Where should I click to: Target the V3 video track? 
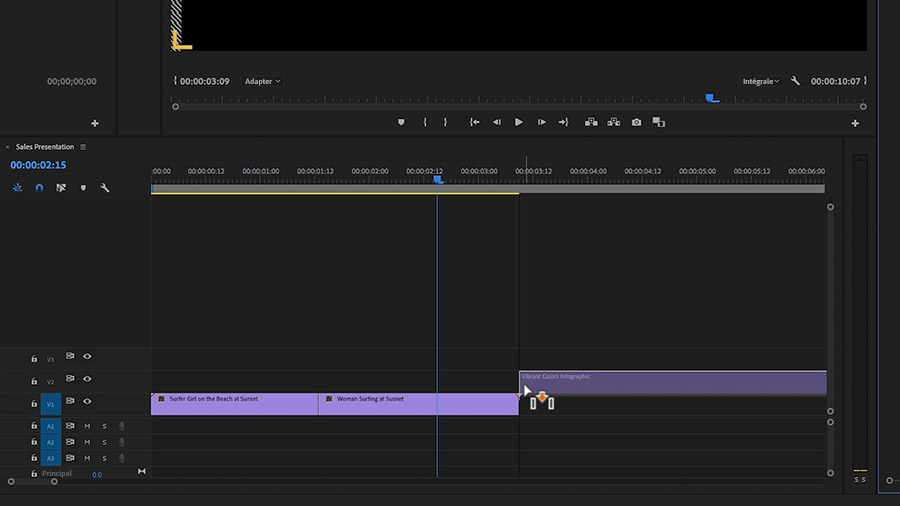click(51, 360)
